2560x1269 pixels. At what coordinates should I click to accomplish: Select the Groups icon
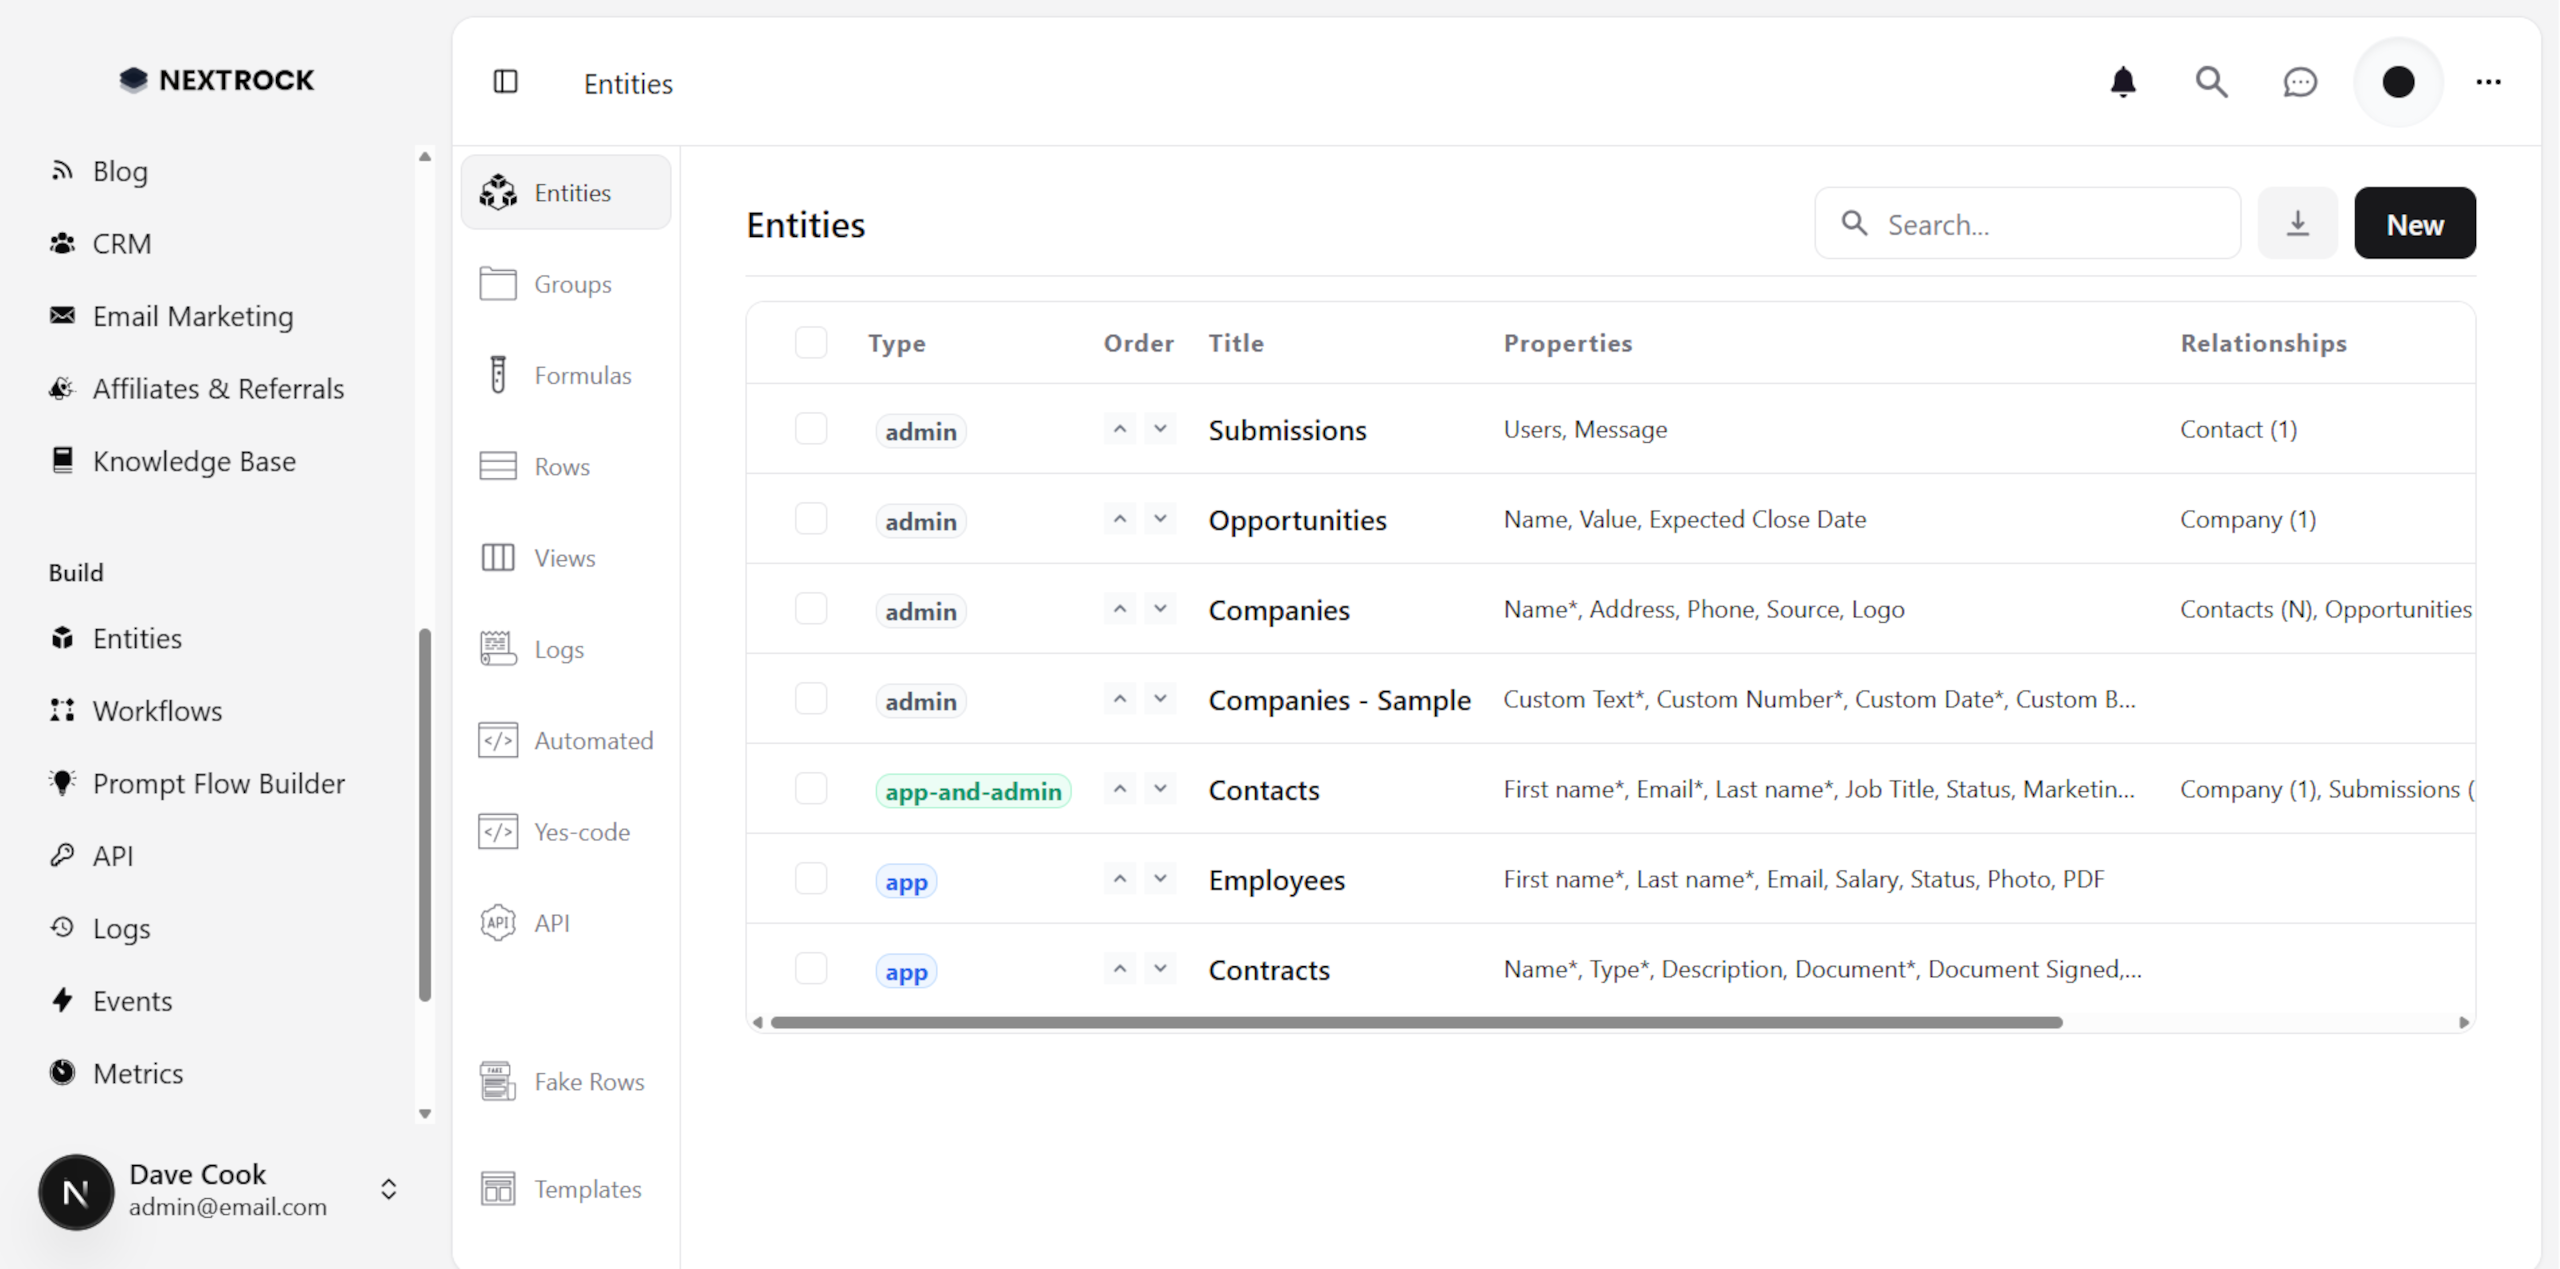499,284
